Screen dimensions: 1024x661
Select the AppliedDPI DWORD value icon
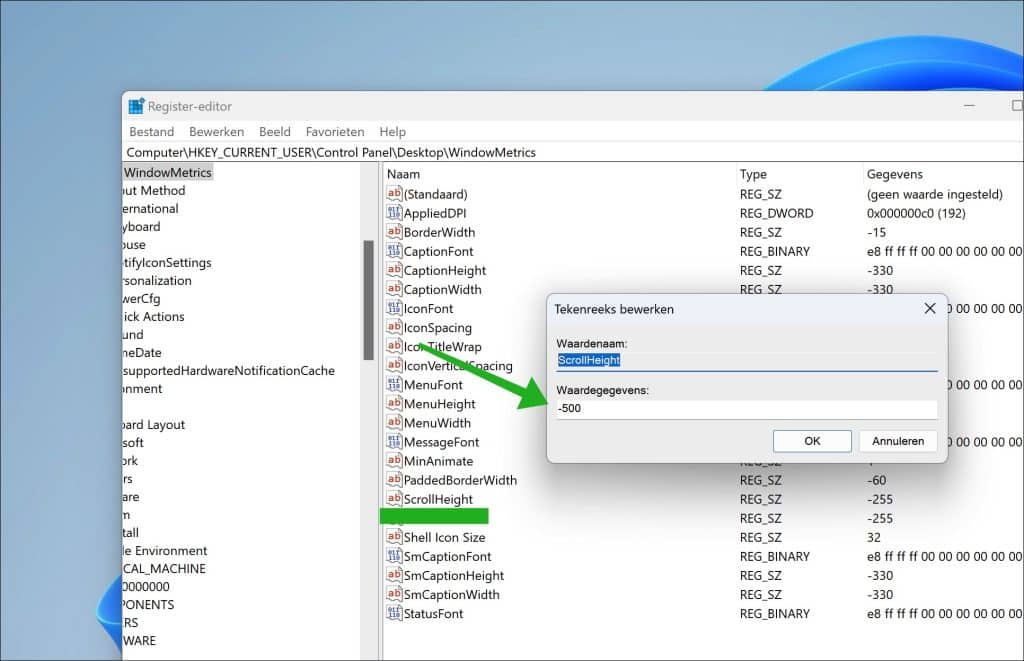(x=394, y=212)
